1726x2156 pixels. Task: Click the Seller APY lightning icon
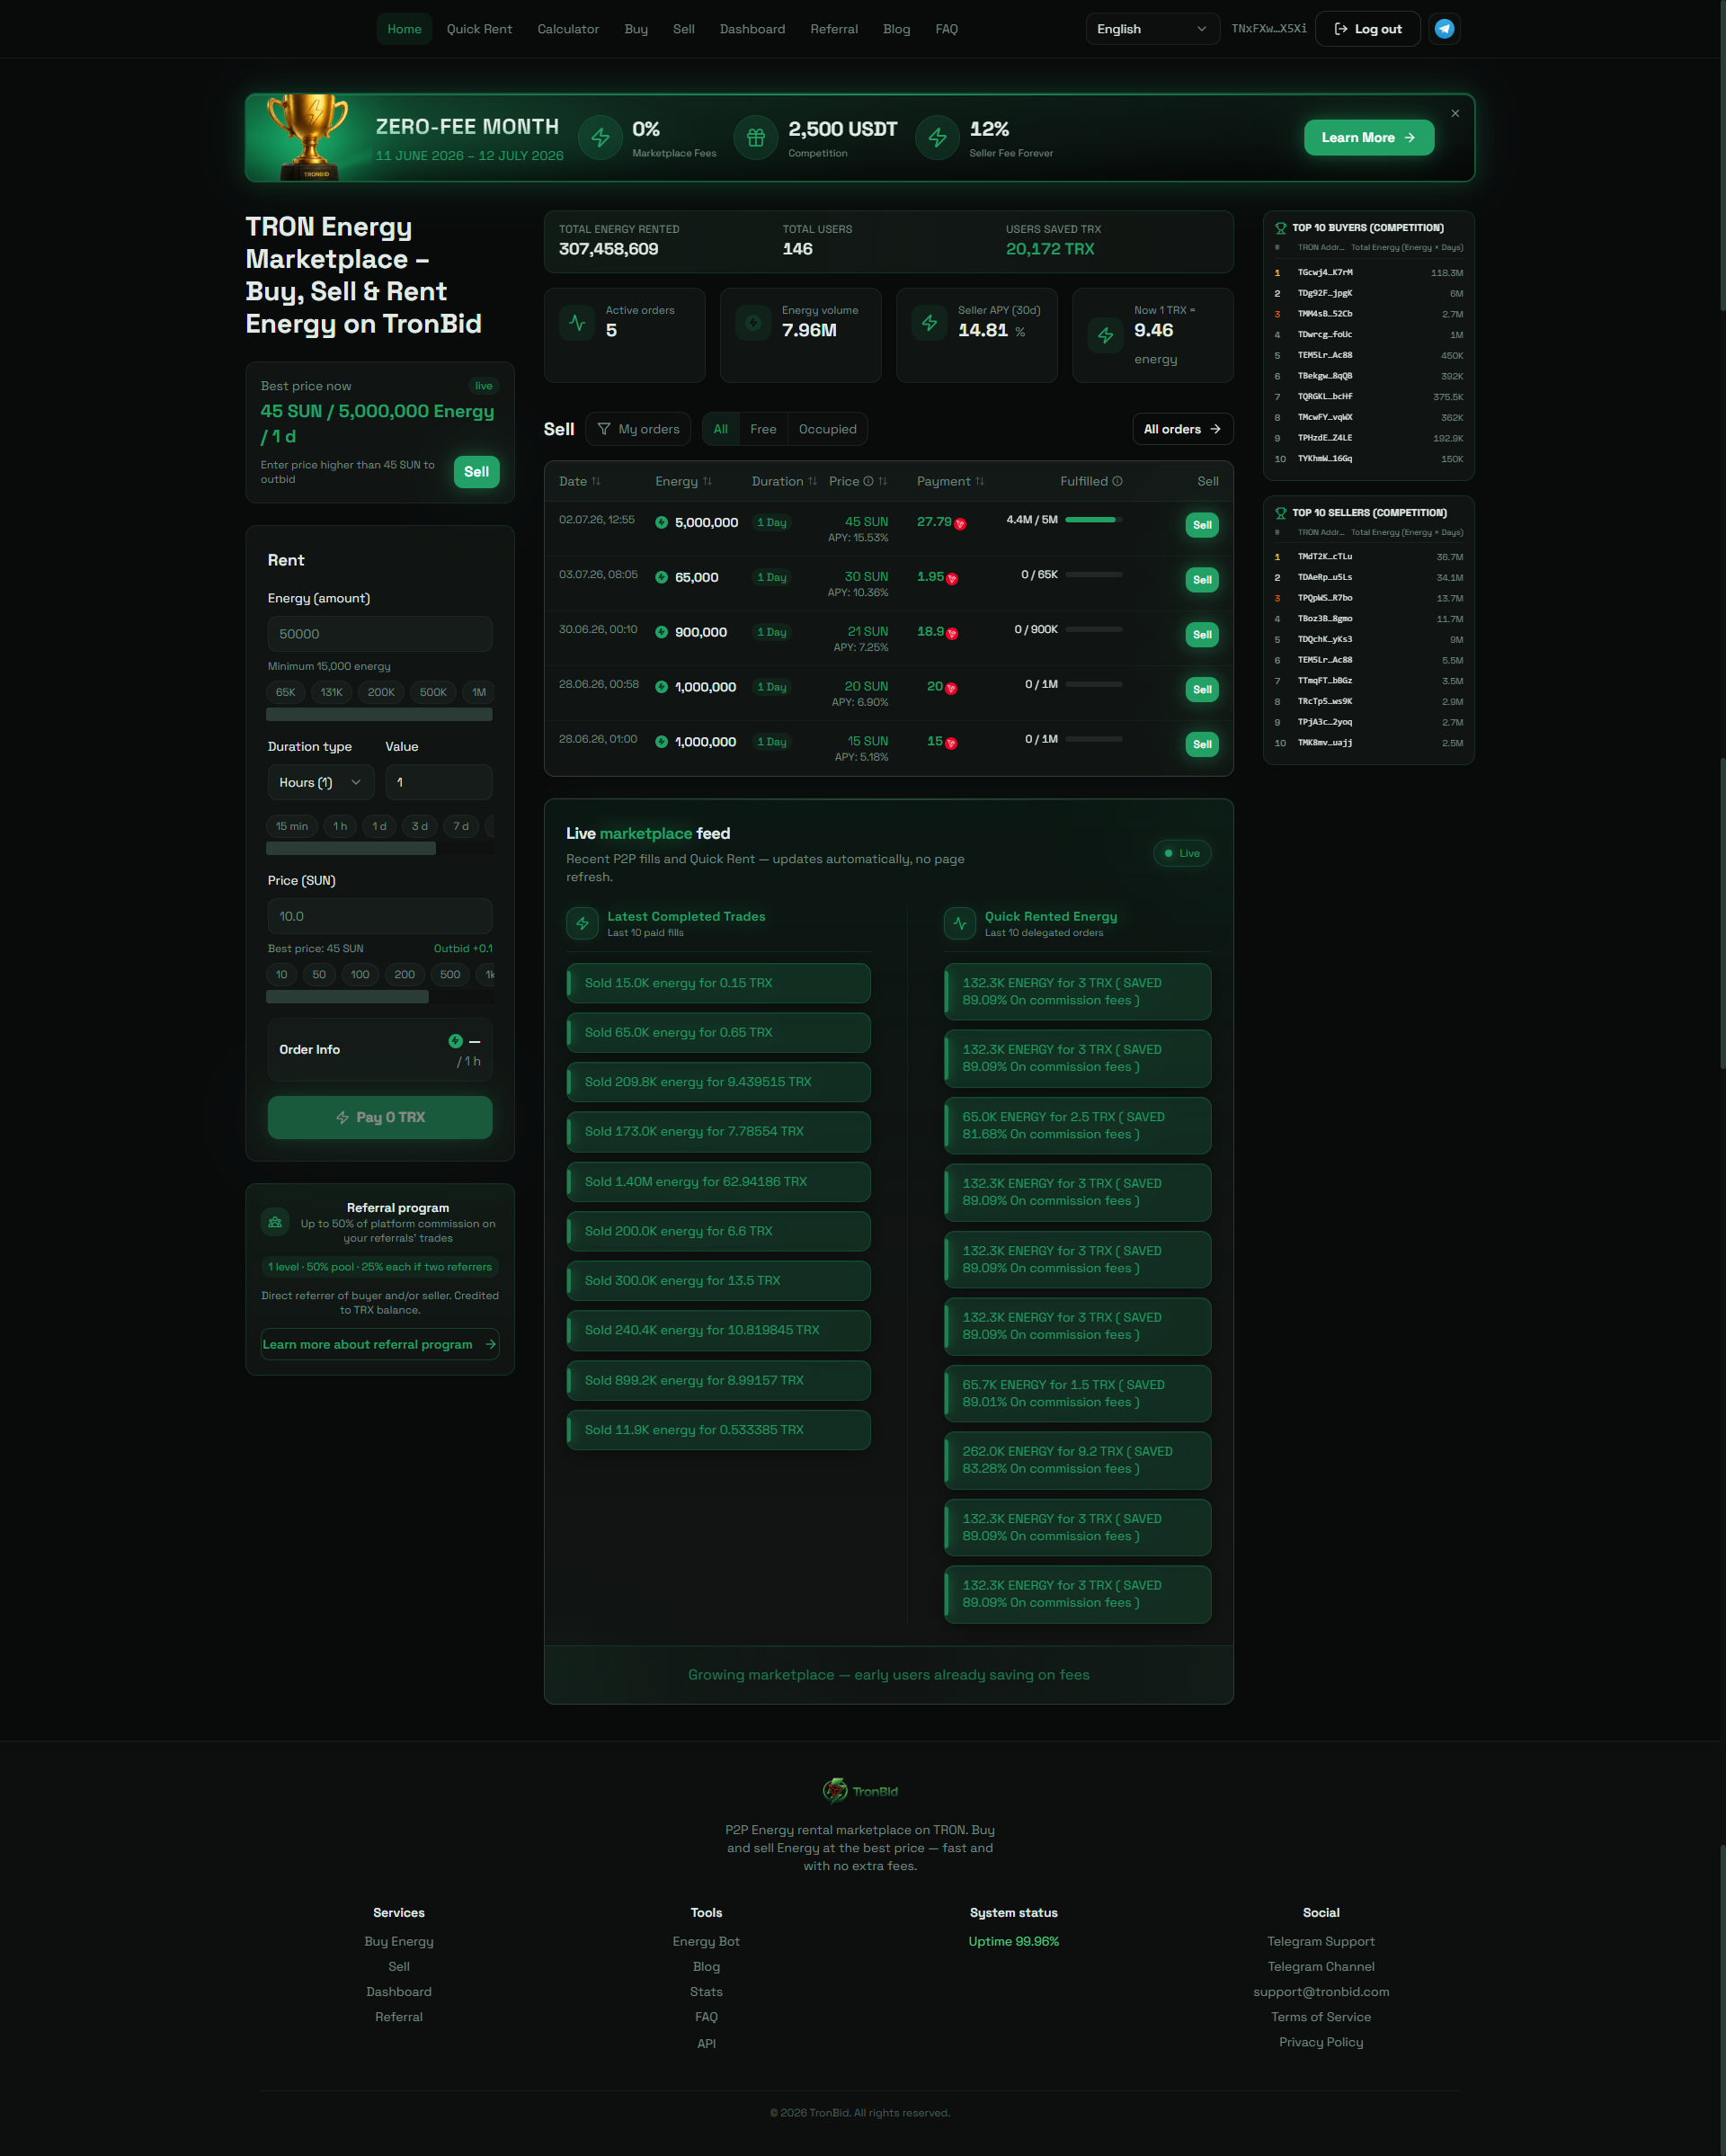[x=929, y=323]
